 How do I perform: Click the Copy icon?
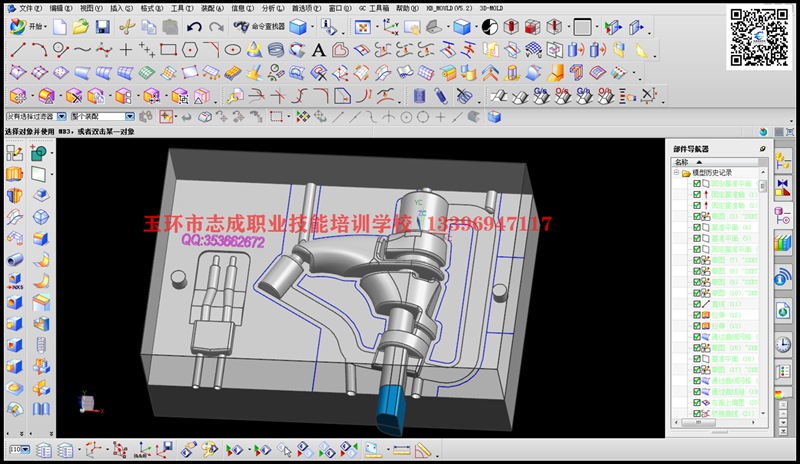pos(148,27)
